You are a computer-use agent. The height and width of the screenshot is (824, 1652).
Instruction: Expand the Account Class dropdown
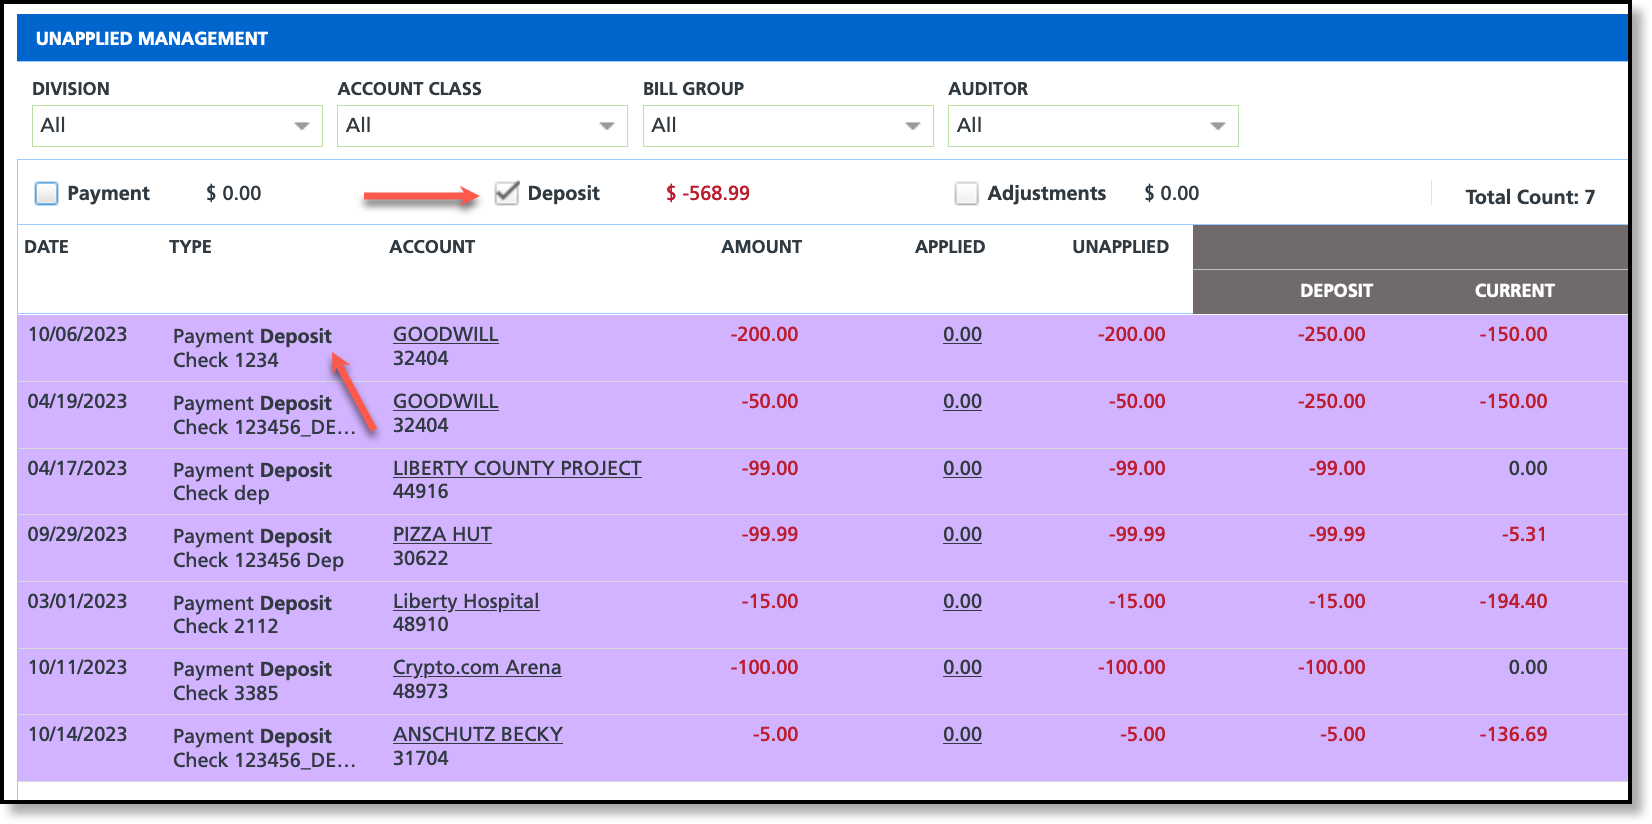(x=482, y=126)
